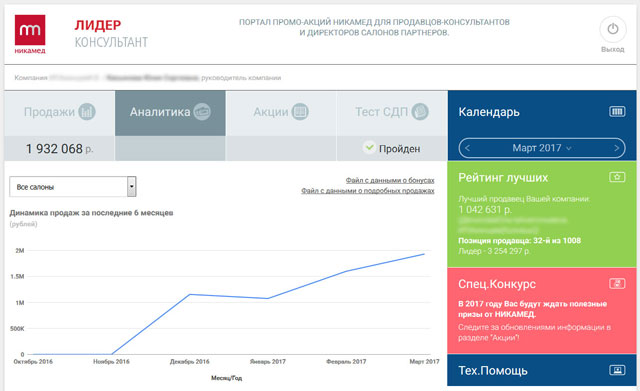Image resolution: width=640 pixels, height=391 pixels.
Task: Click the ЛИДЕР title text
Action: click(98, 25)
